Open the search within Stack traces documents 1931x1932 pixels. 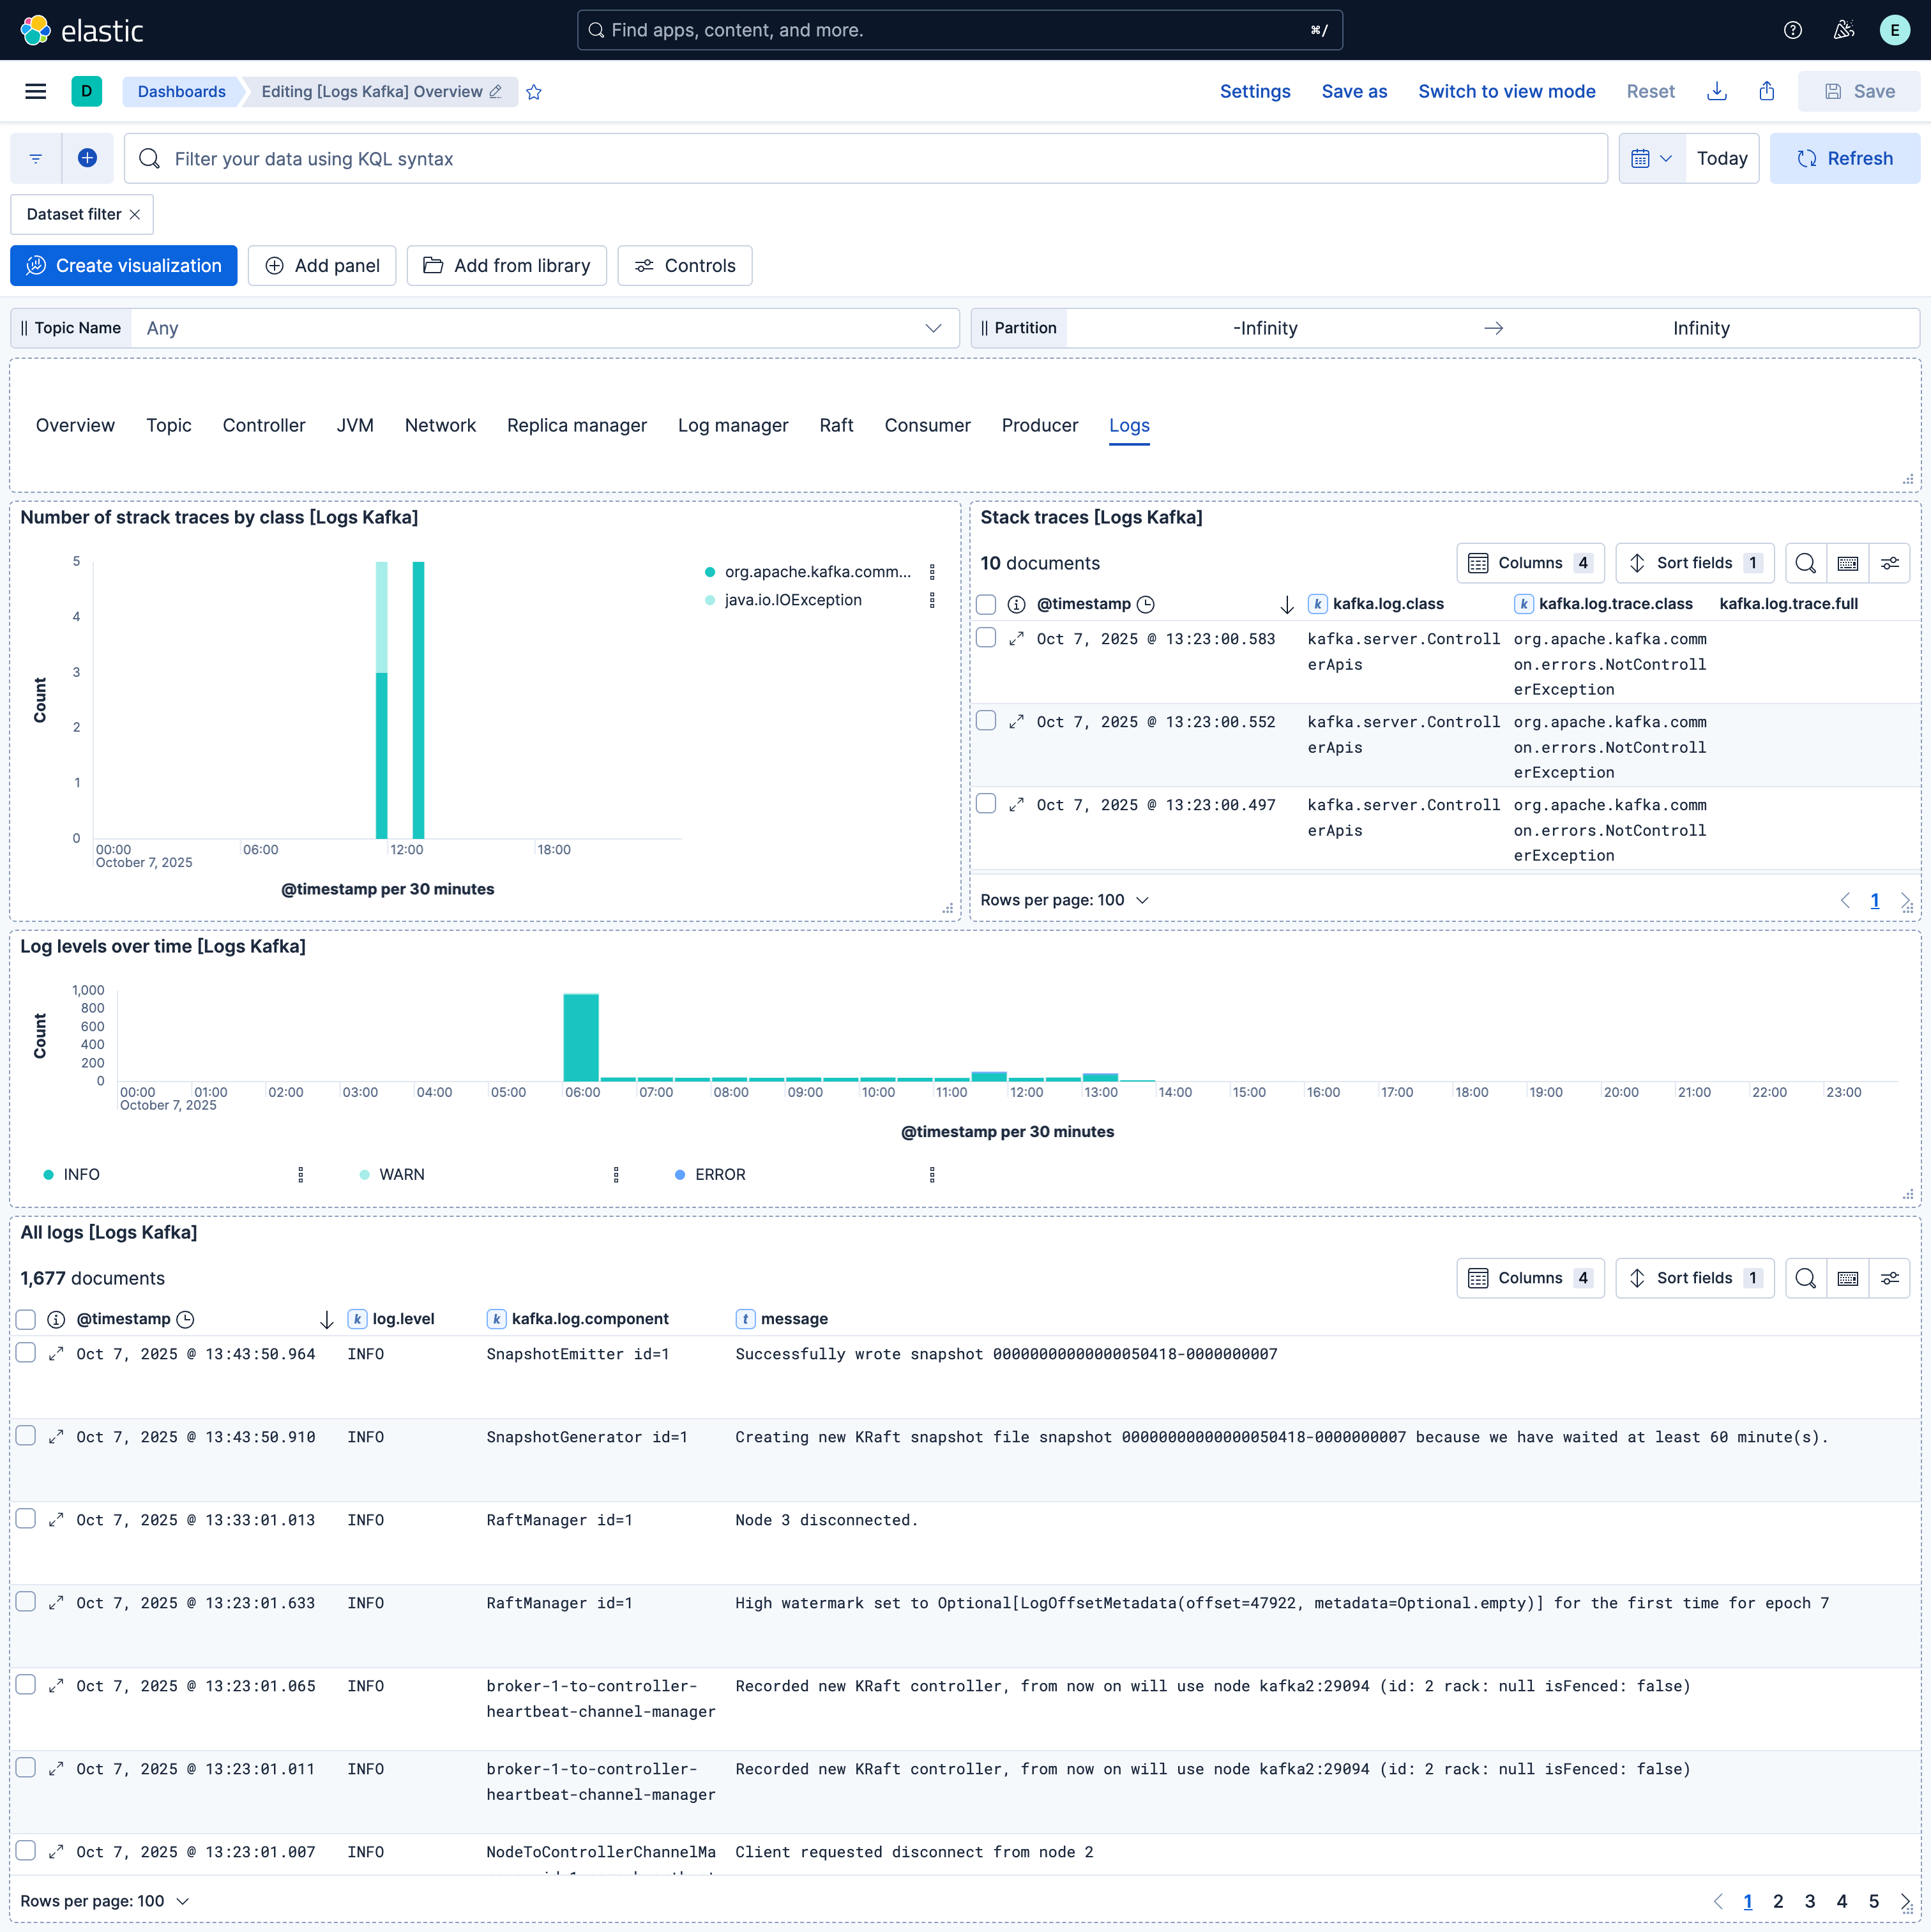click(1805, 562)
